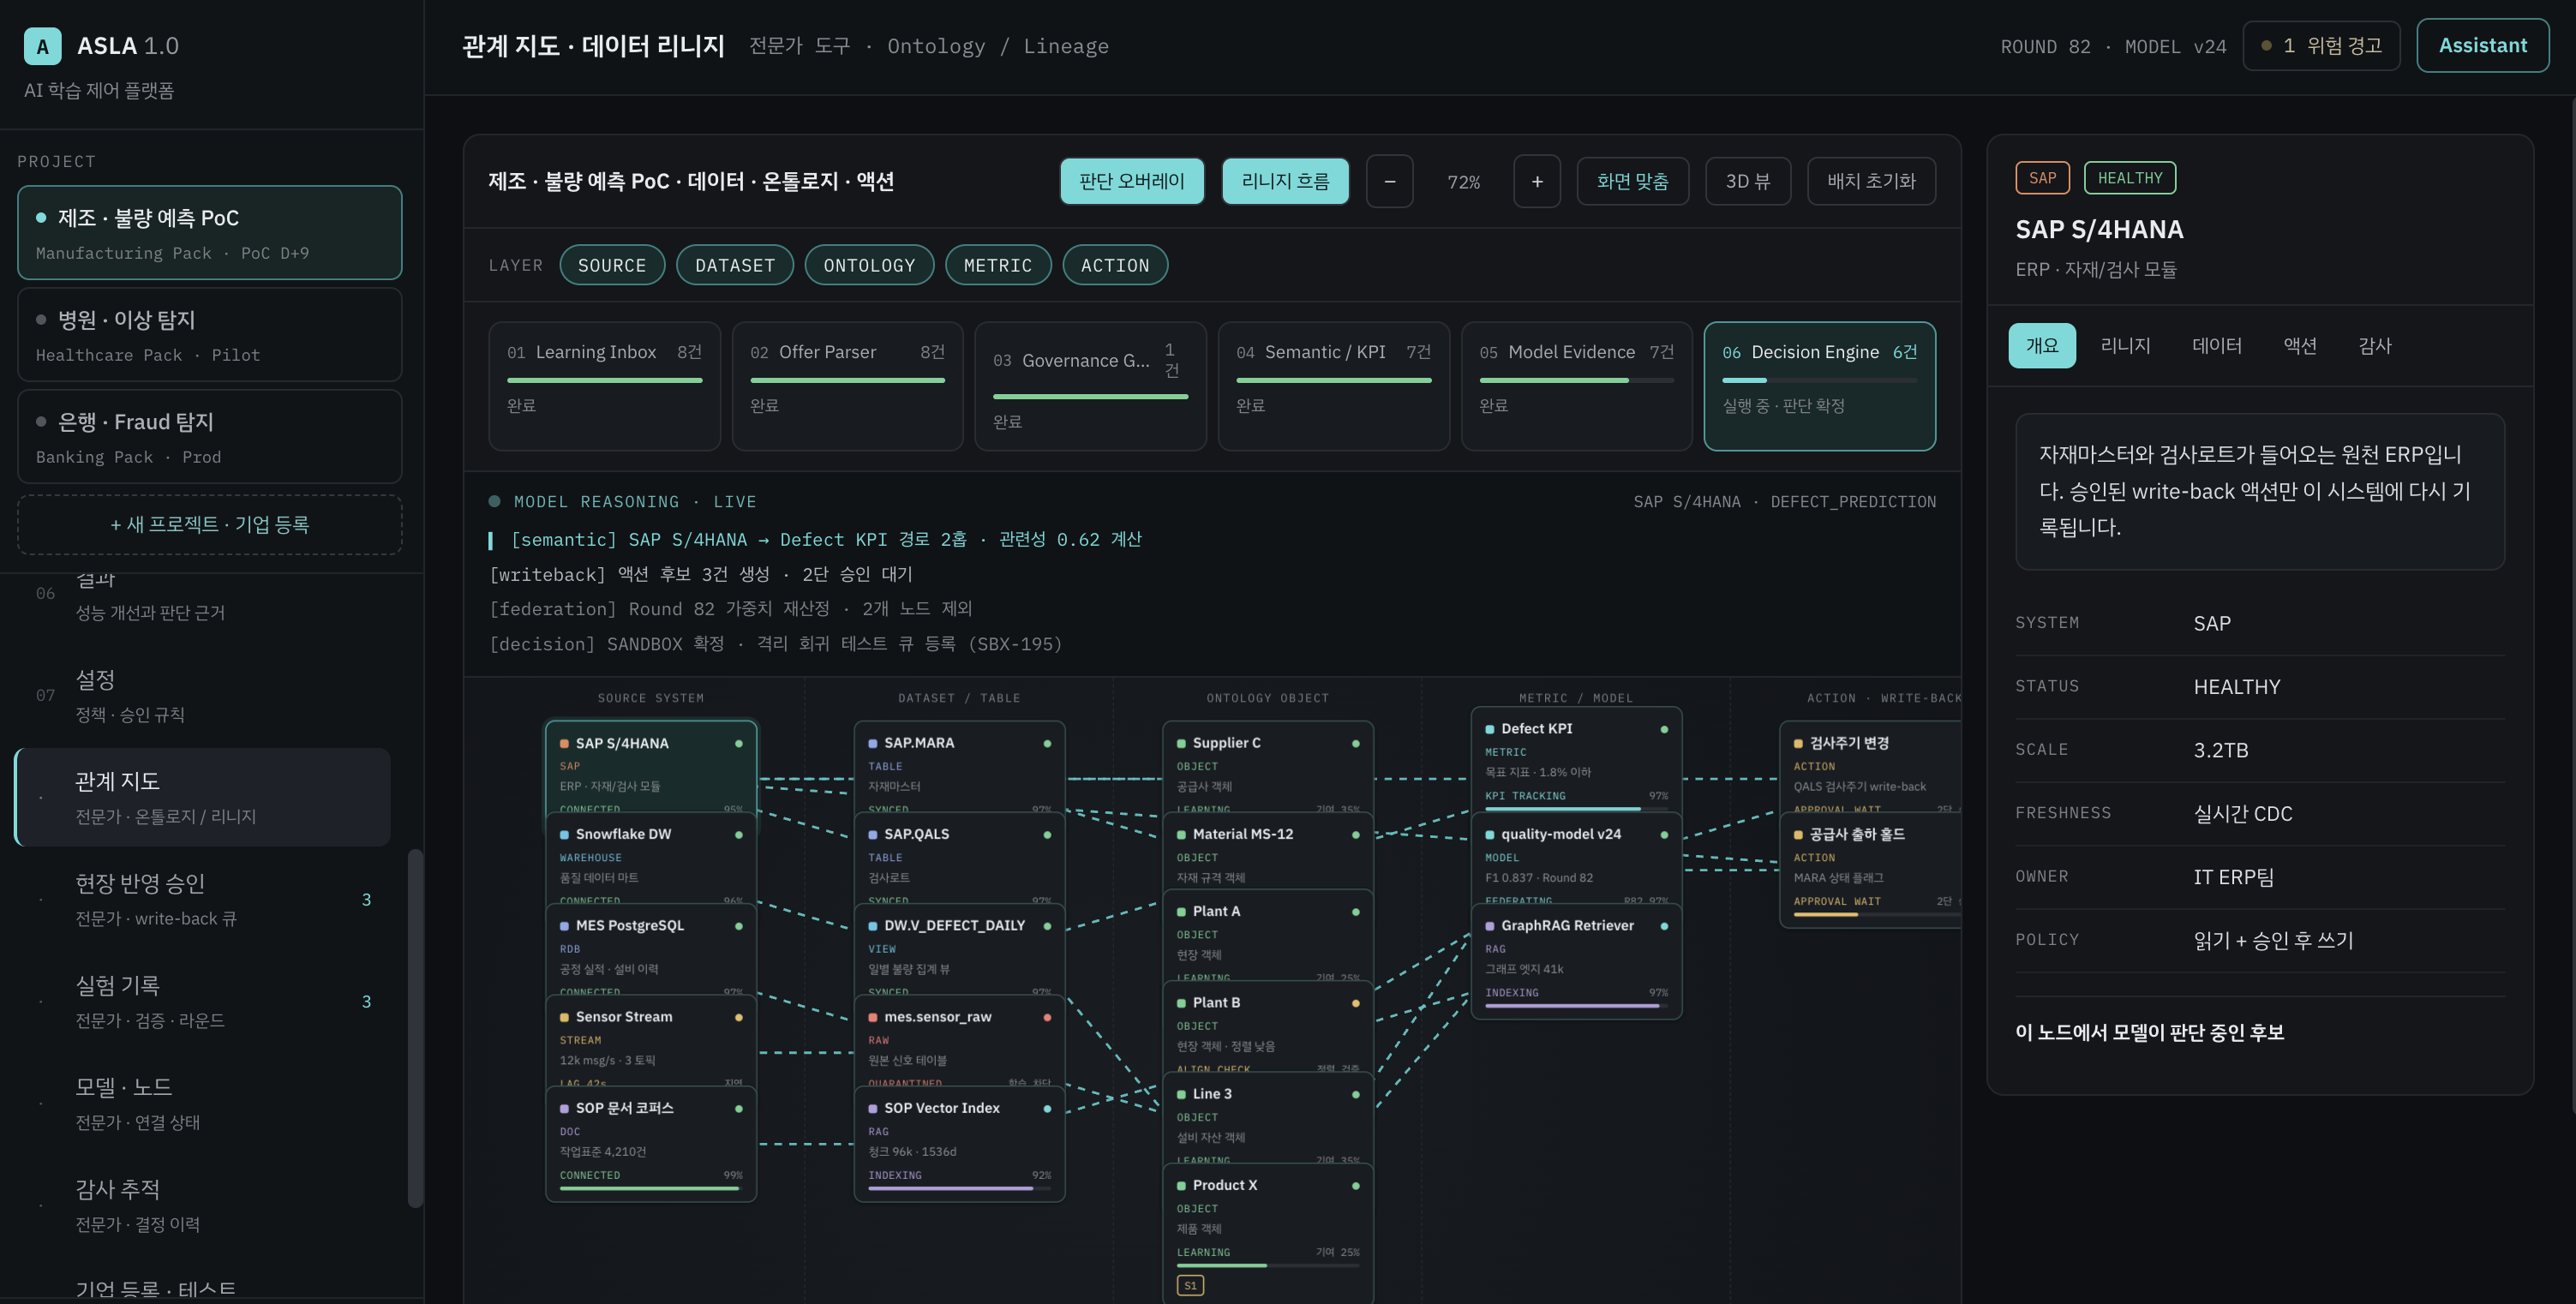Select the 병원 · 이상 탐지 project
The image size is (2576, 1304).
click(x=210, y=335)
